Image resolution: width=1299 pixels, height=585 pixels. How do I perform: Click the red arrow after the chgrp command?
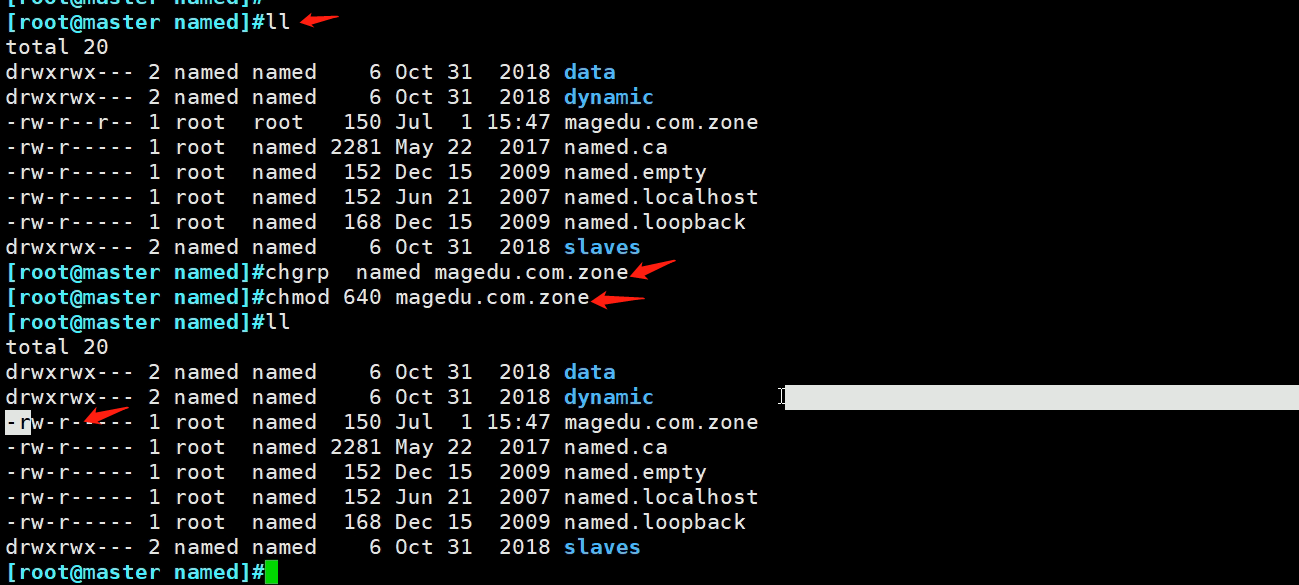click(x=653, y=269)
